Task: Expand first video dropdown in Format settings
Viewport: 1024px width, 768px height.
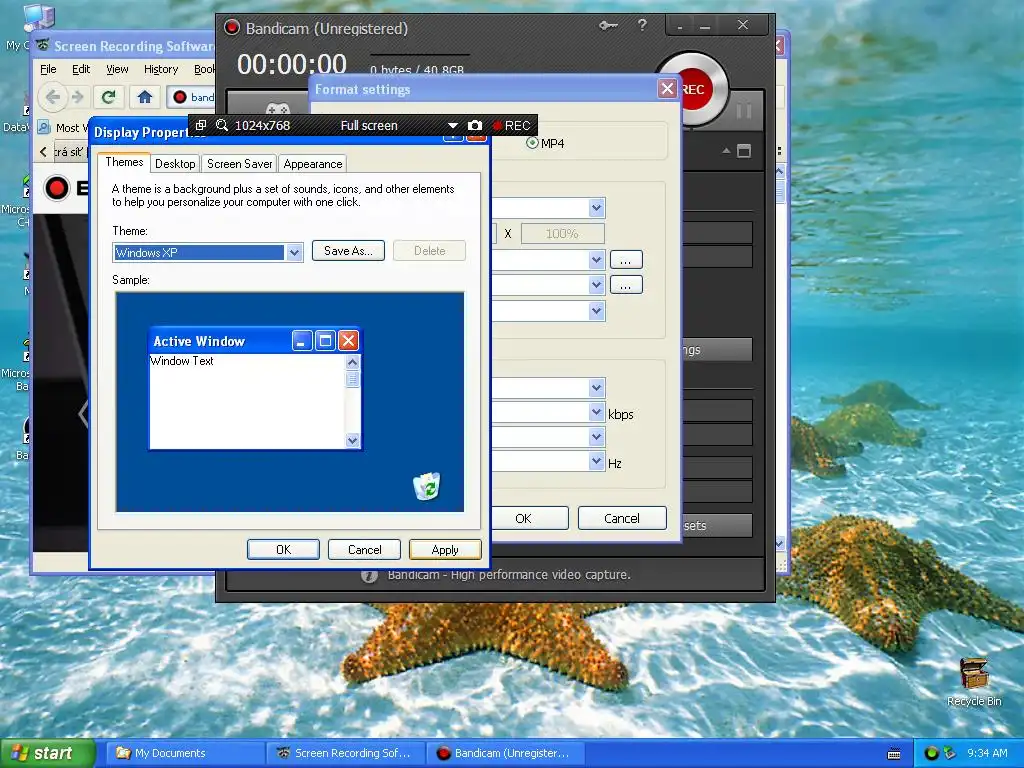Action: (596, 208)
